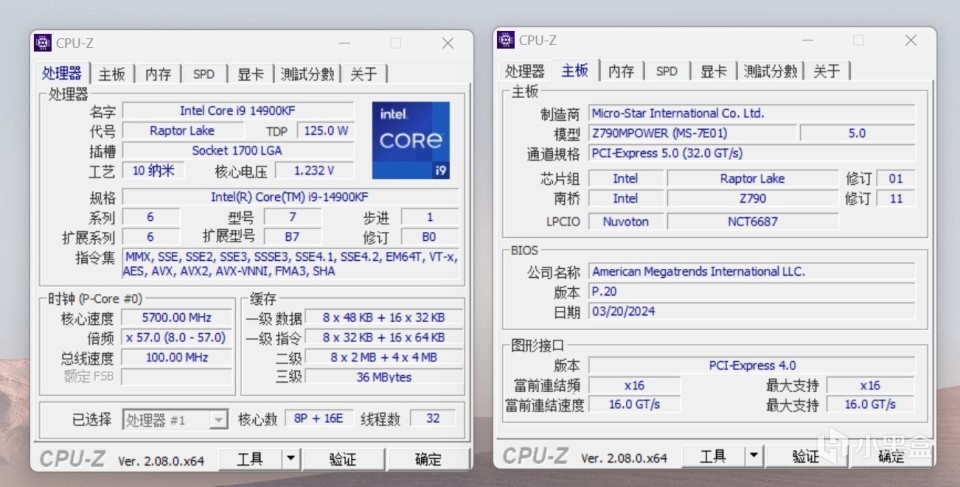This screenshot has height=487, width=960.
Task: Click 验证 button in left CPU-Z window
Action: coord(343,459)
